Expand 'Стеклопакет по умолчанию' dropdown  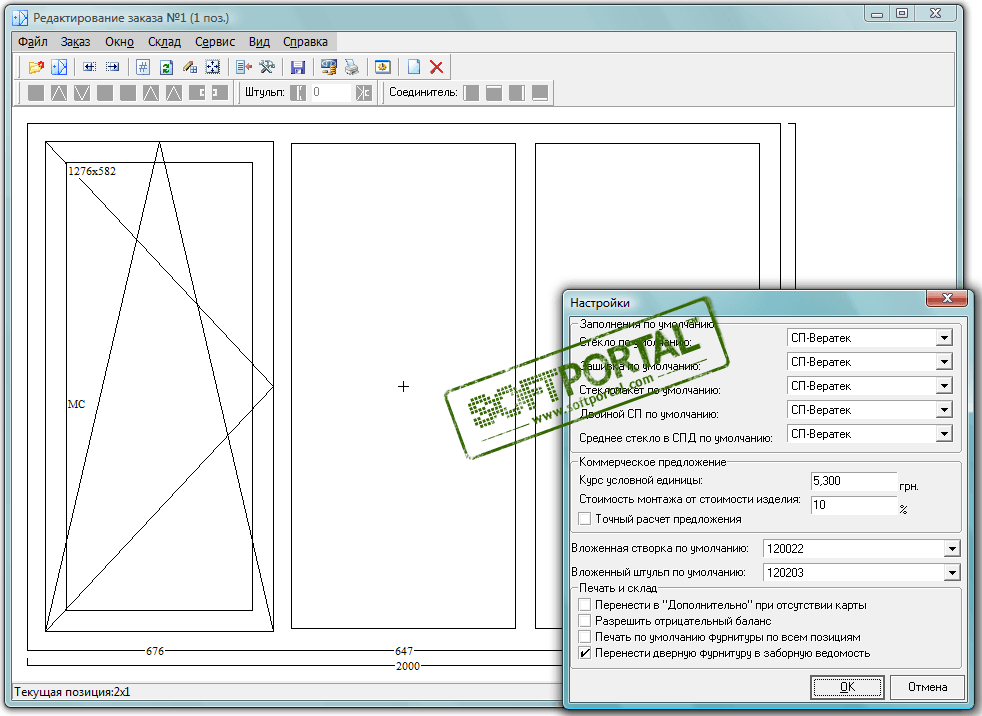coord(944,386)
